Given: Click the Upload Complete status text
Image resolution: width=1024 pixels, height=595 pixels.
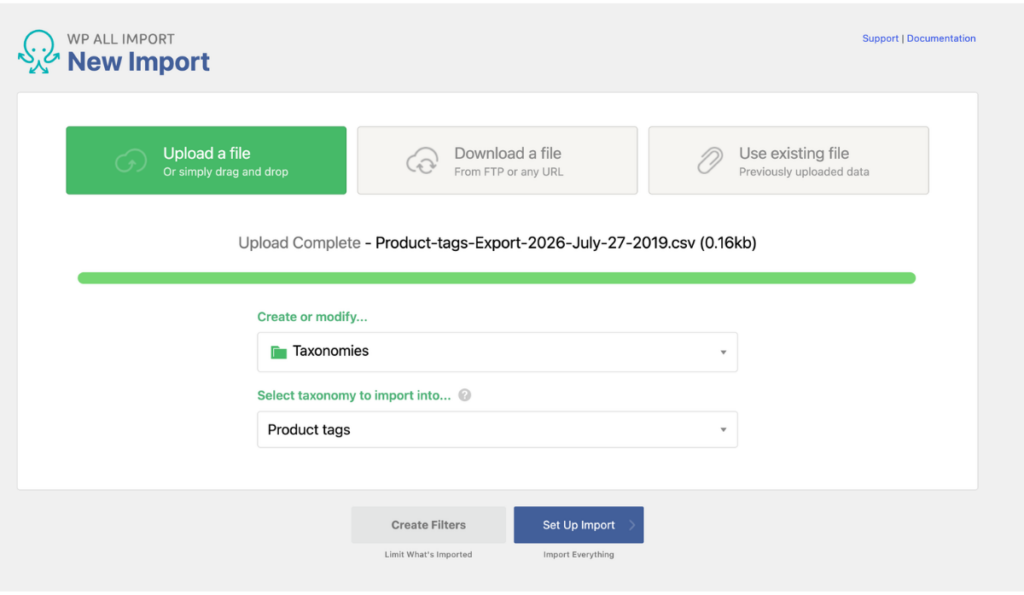Looking at the screenshot, I should 299,243.
